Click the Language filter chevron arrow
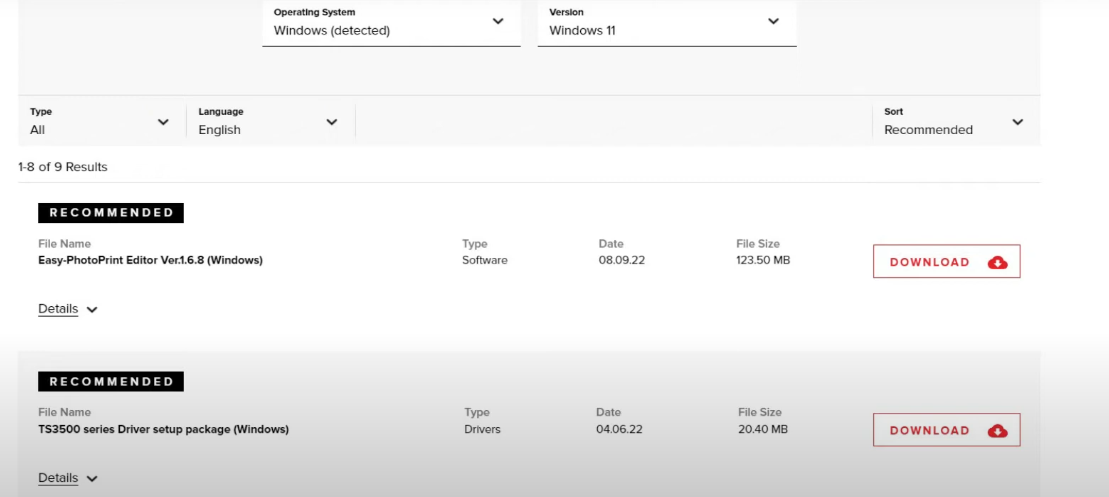Screen dimensions: 1109x497 pyautogui.click(x=332, y=122)
